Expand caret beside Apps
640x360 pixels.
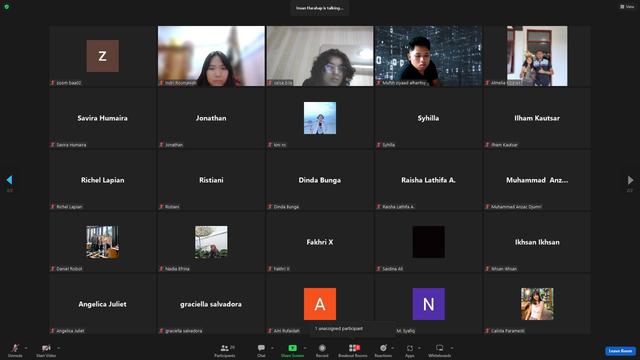[419, 348]
